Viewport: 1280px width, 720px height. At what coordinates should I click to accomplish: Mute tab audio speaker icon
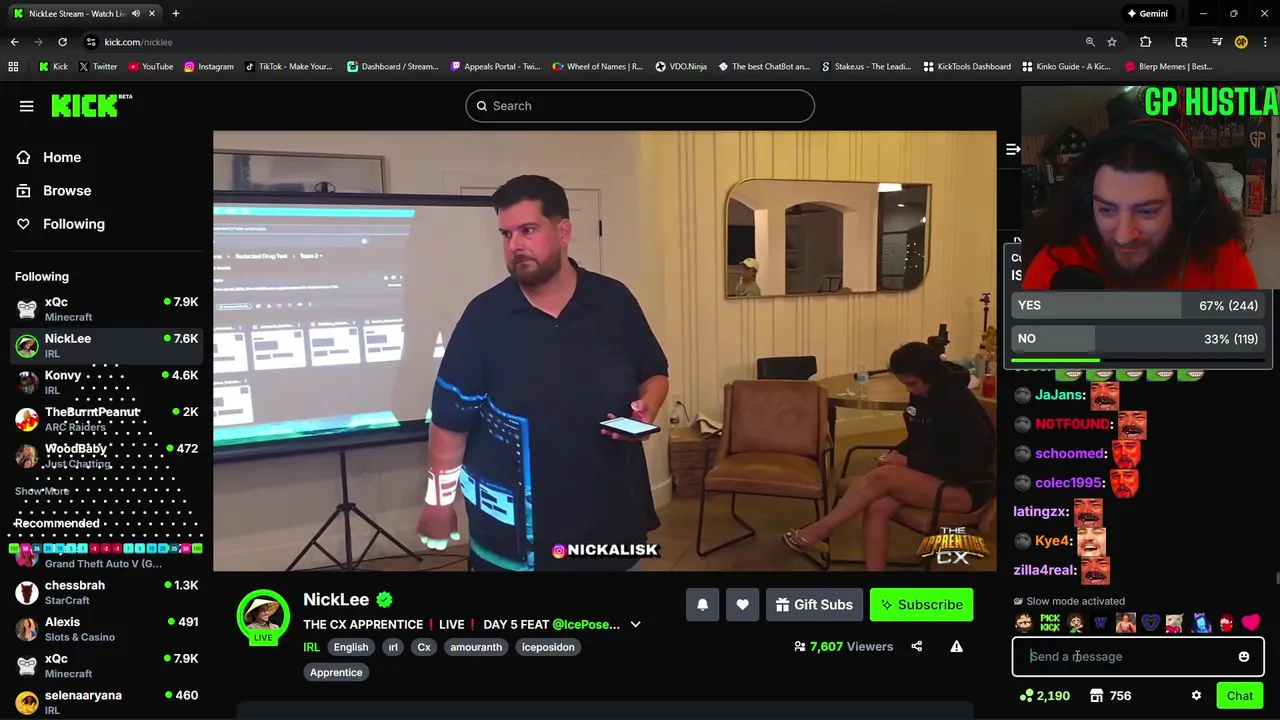(x=136, y=13)
